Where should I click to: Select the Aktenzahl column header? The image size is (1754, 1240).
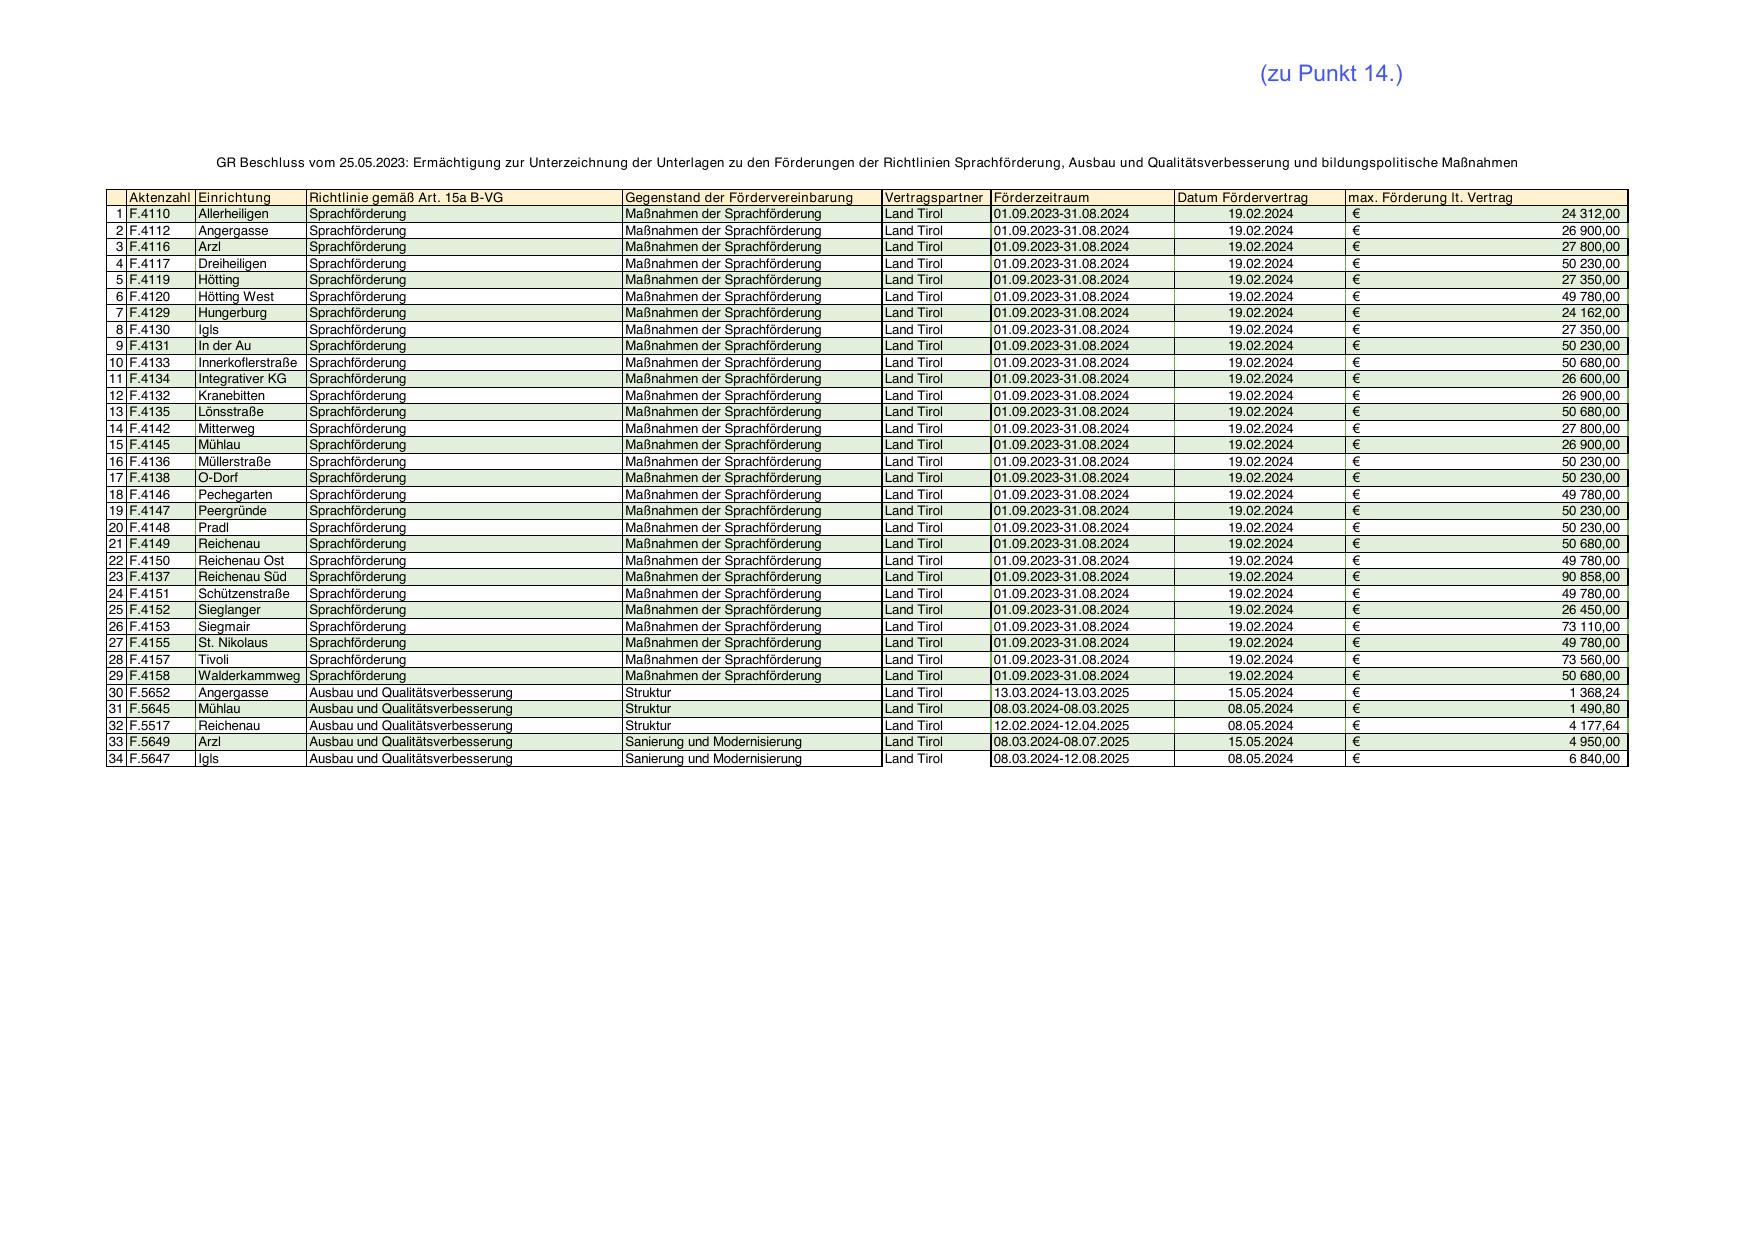coord(160,198)
